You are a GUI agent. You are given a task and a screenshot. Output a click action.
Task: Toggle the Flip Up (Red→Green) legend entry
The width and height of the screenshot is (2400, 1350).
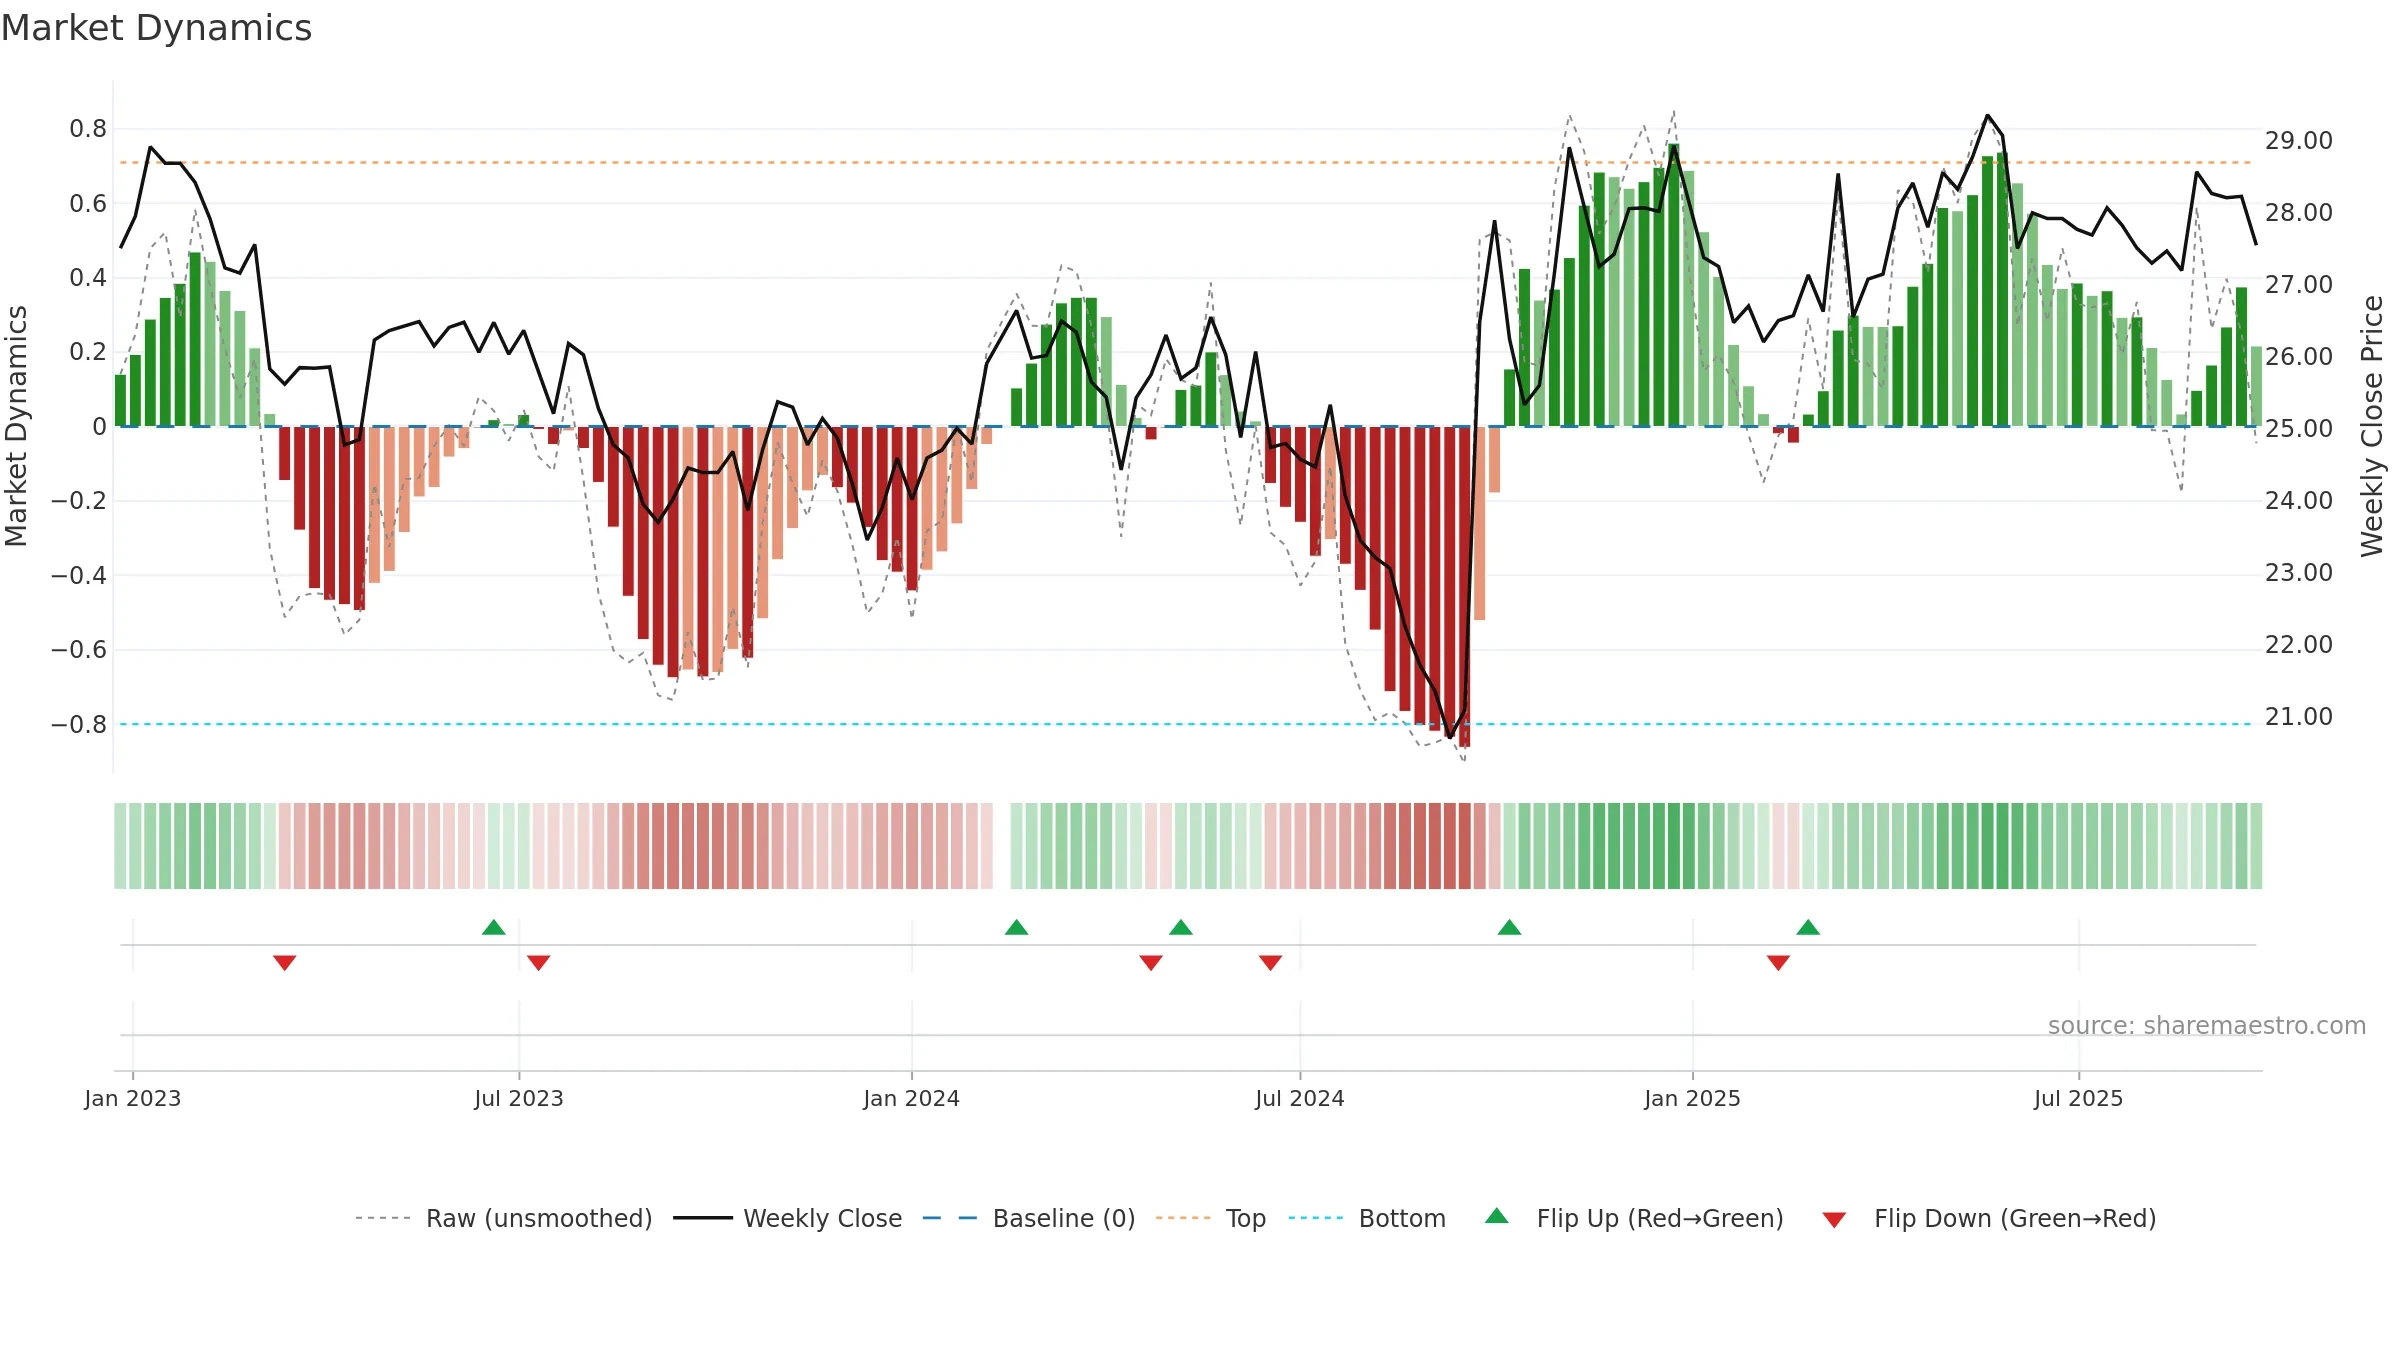tap(1634, 1218)
